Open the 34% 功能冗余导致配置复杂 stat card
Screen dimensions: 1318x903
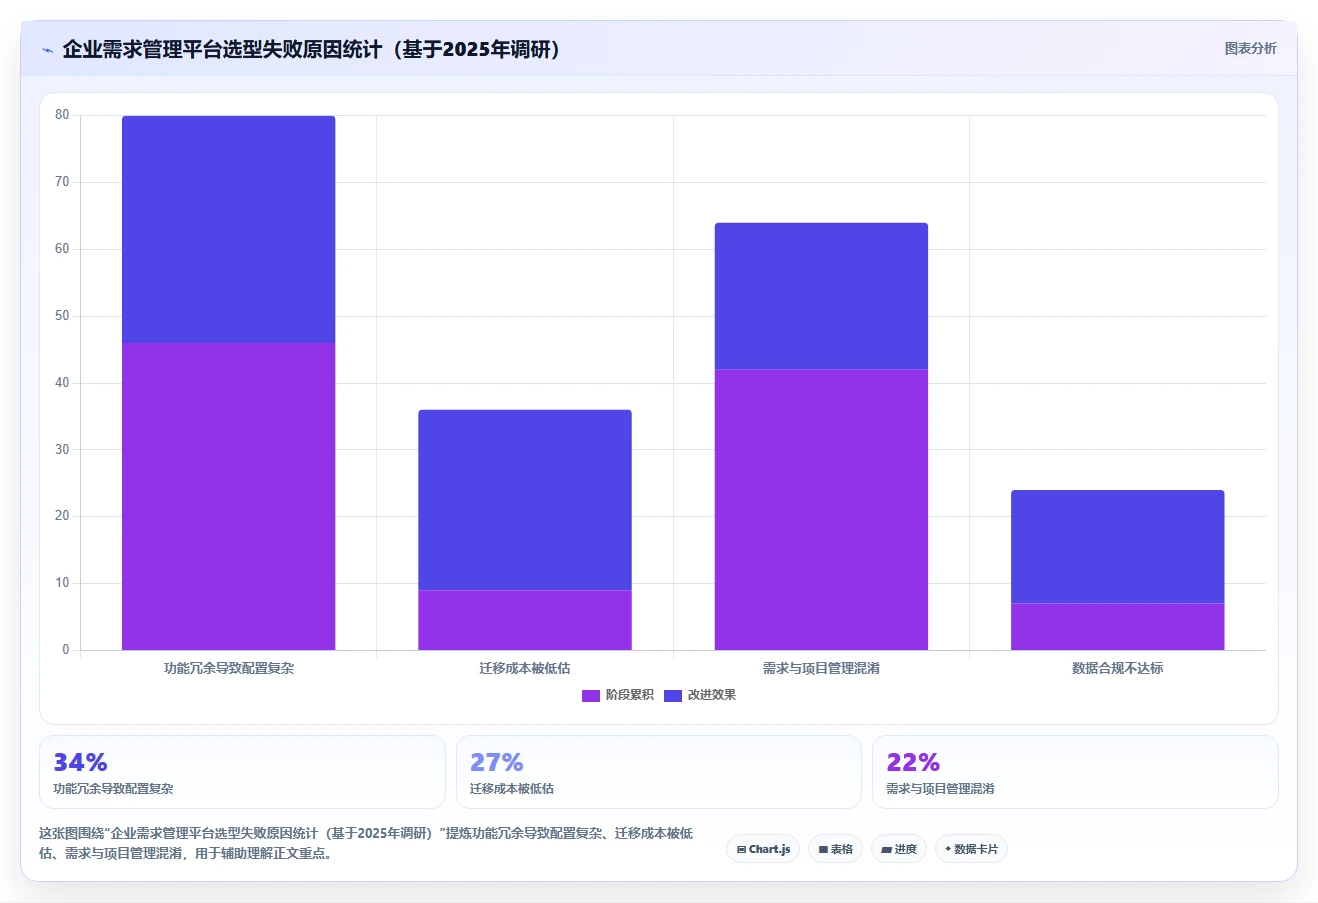242,772
